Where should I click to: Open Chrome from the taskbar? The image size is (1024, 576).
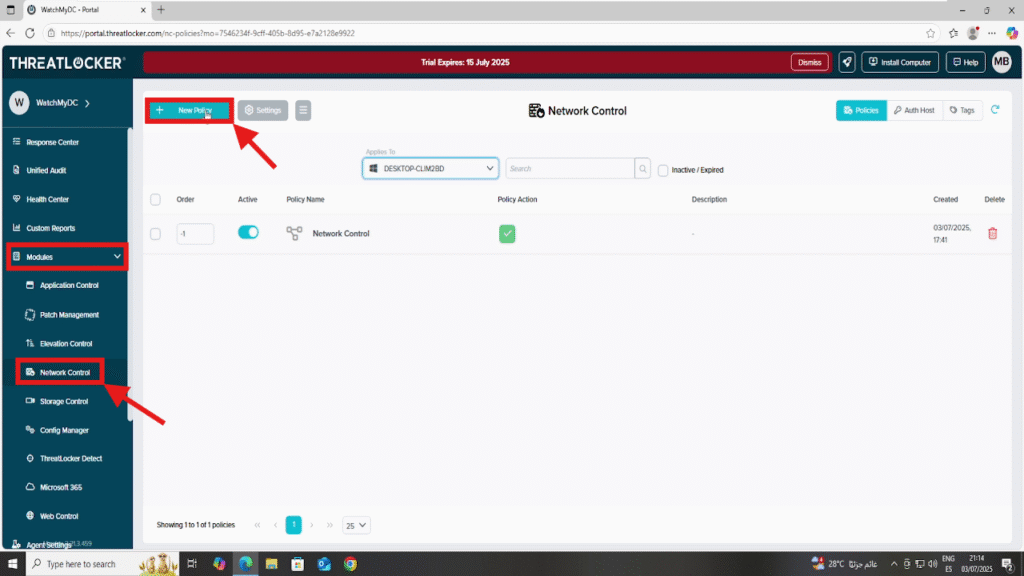[x=351, y=564]
